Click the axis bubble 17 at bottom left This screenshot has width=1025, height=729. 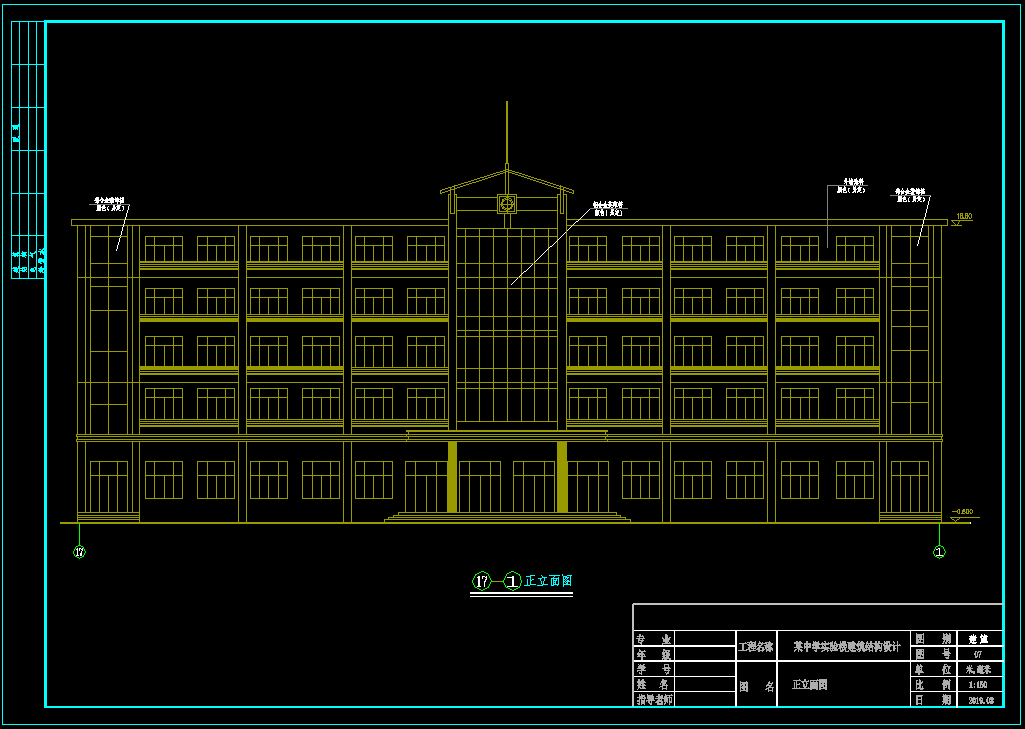(80, 552)
